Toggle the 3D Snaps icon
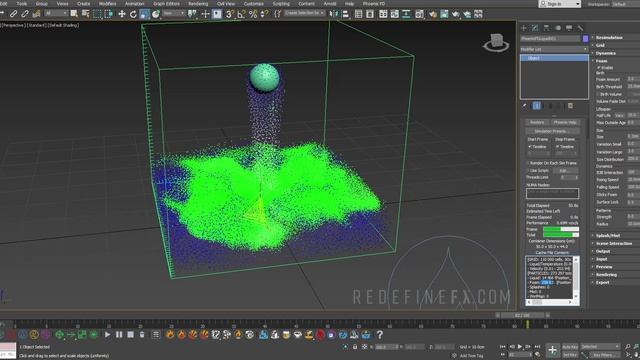This screenshot has height=360, width=640. point(230,14)
